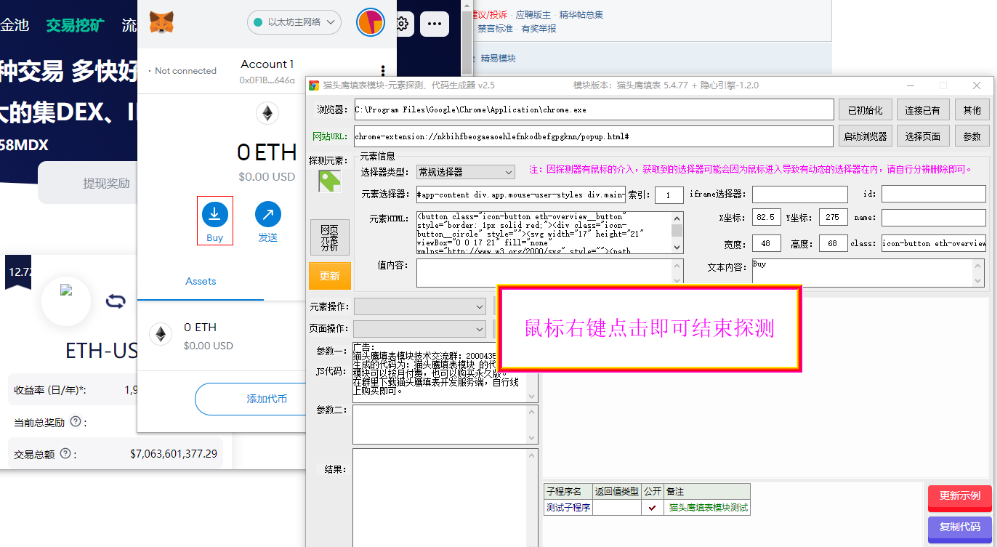Expand the 元素操作 dropdown

click(x=421, y=307)
